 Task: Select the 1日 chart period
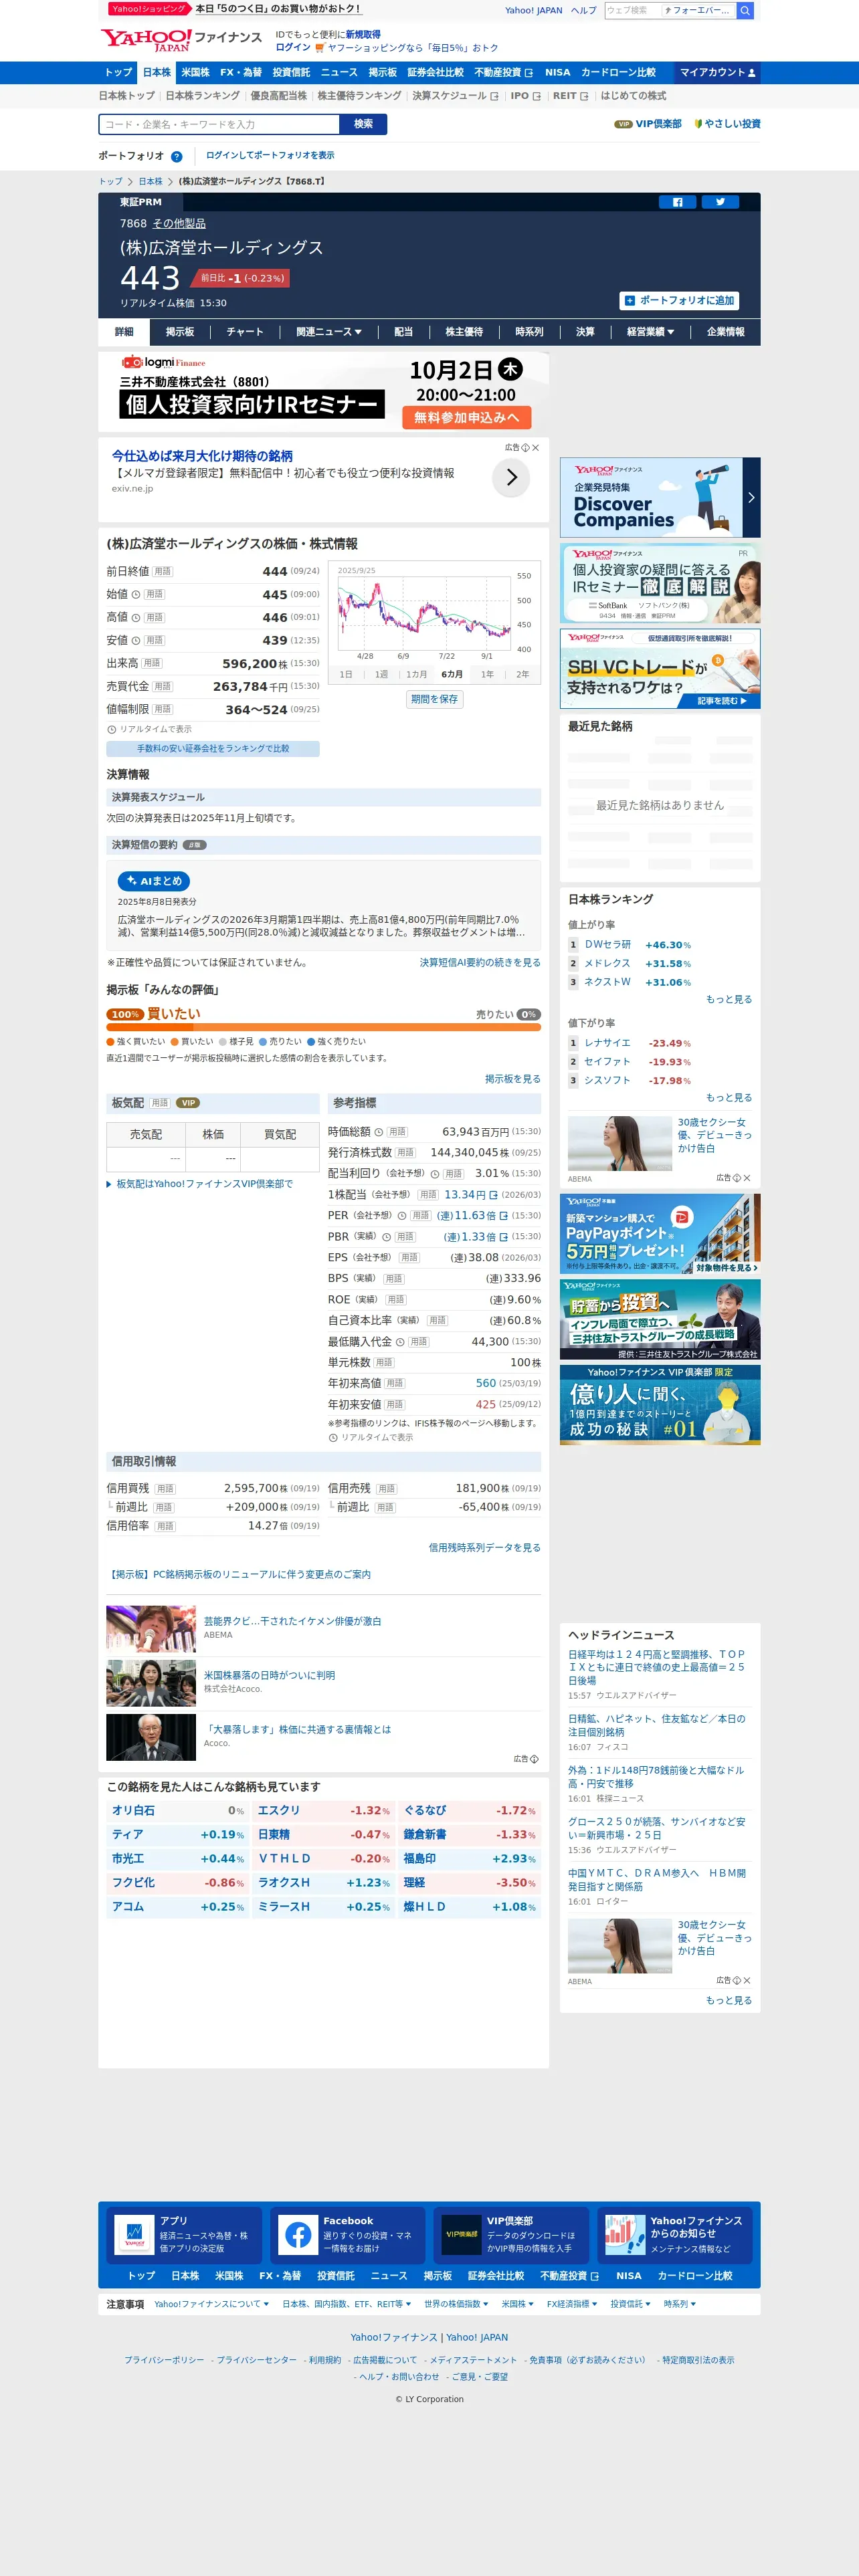[346, 675]
